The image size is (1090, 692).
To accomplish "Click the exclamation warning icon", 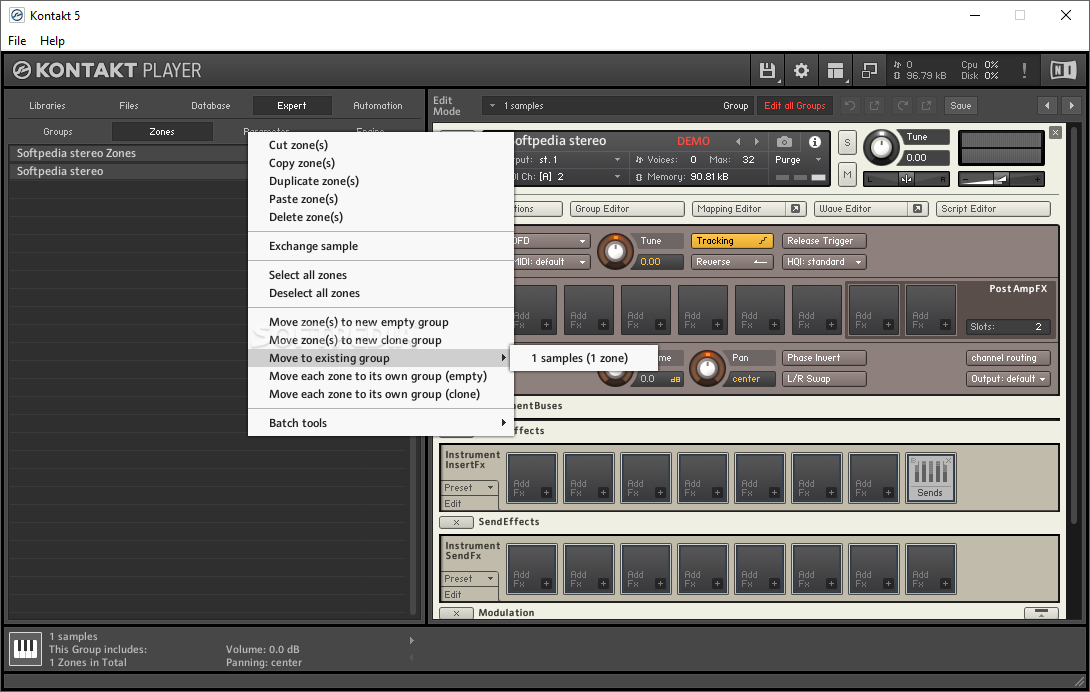I will pyautogui.click(x=1024, y=70).
